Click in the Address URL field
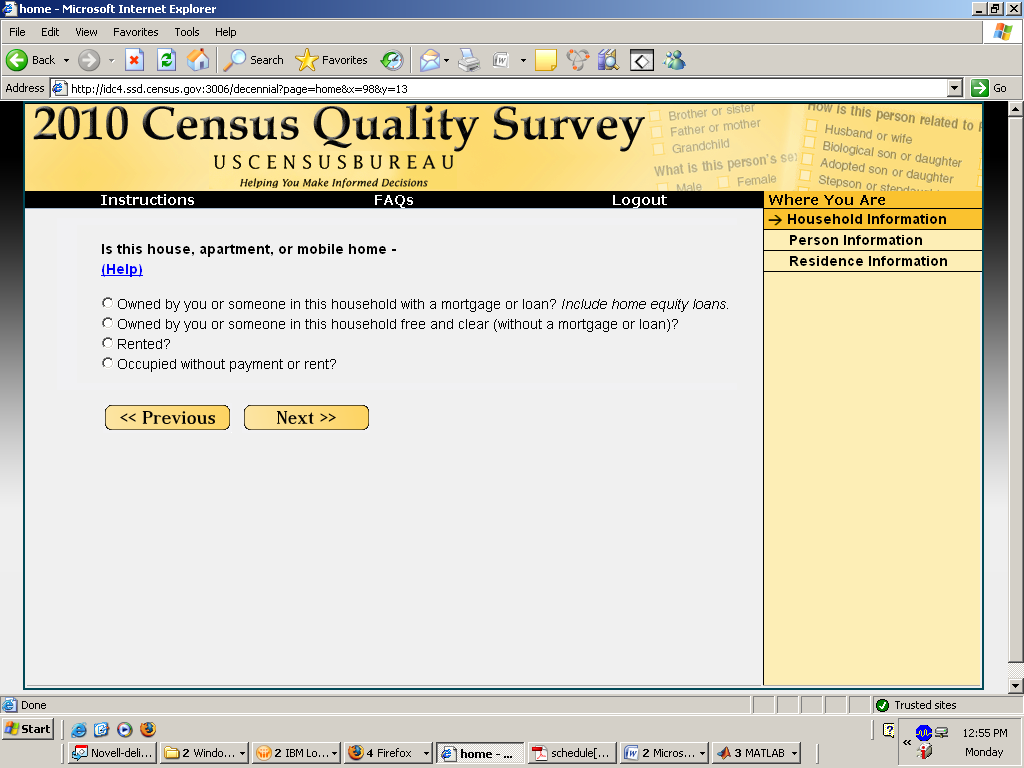 point(500,88)
